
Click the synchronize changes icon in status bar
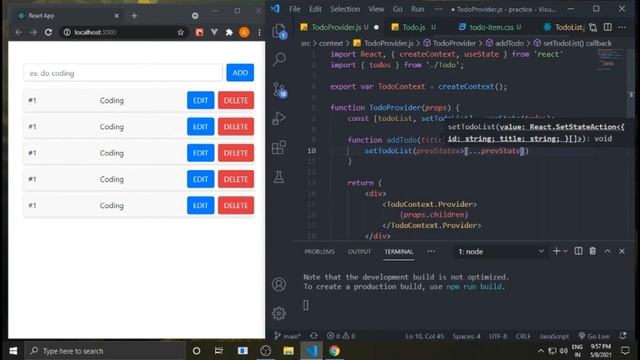click(x=313, y=336)
